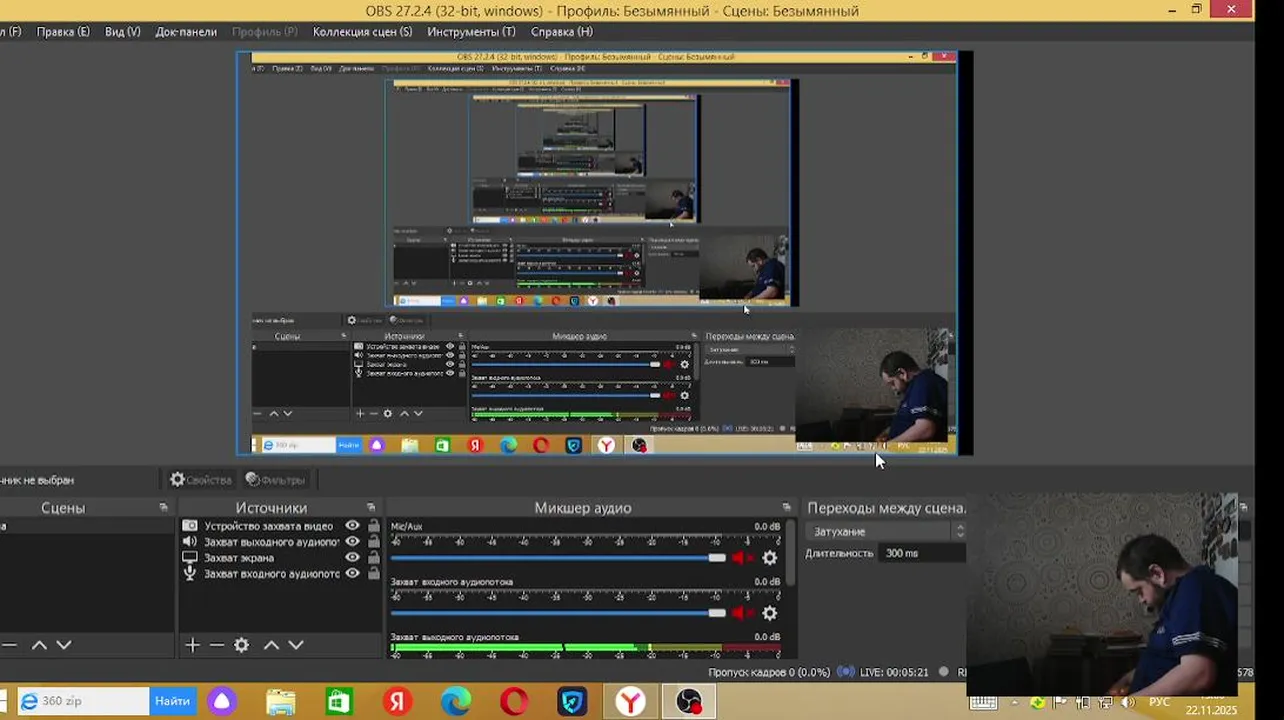Open the Инструменты (T) menu
This screenshot has height=720, width=1284.
pos(471,32)
